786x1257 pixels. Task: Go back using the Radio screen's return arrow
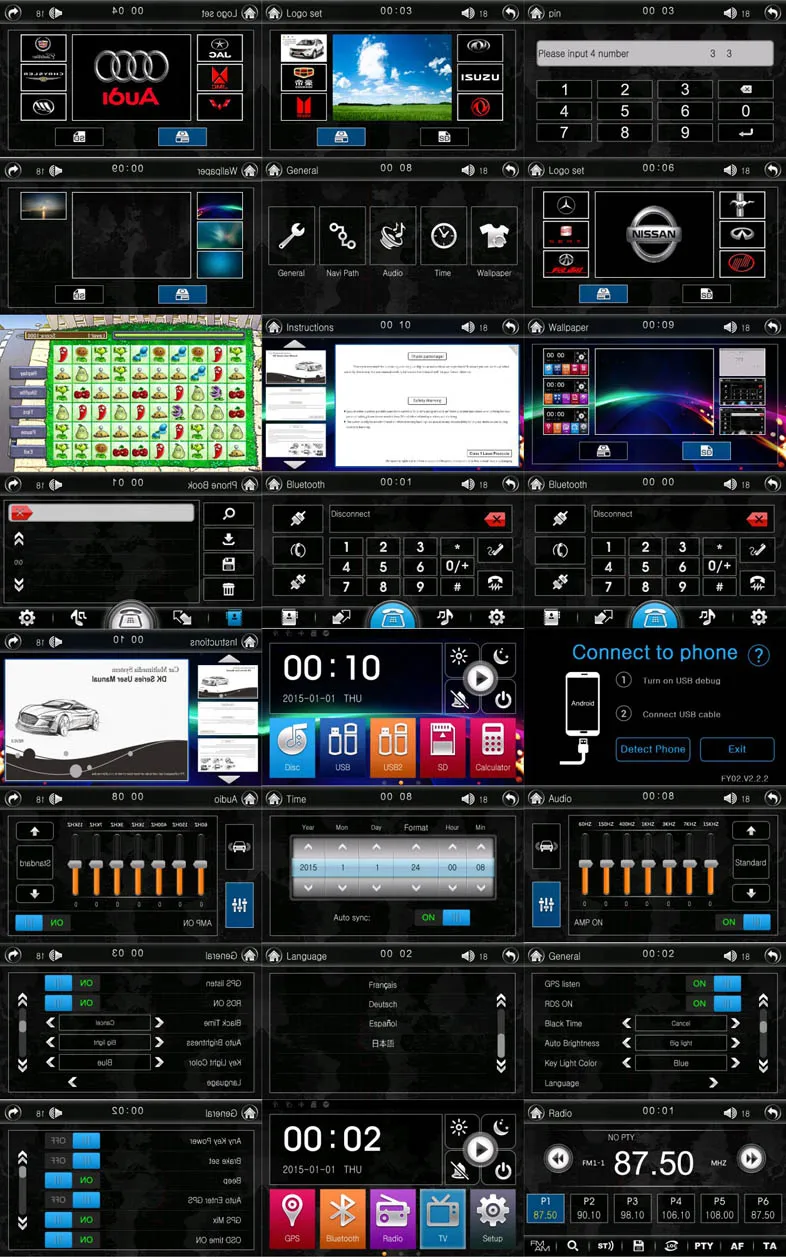tap(772, 1112)
